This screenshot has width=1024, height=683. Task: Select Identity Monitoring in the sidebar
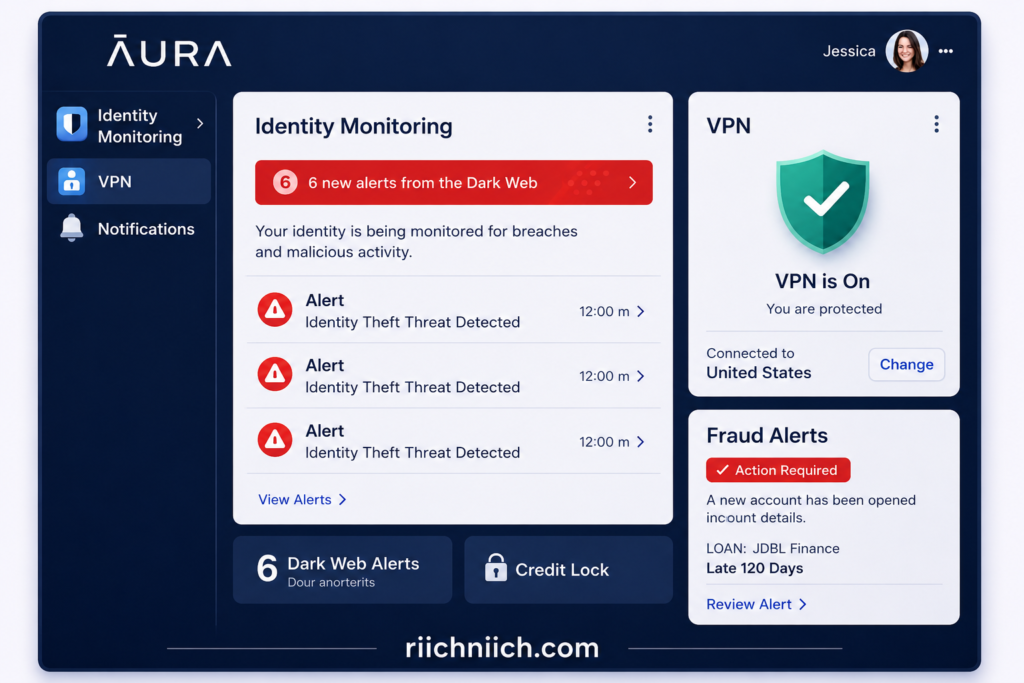tap(129, 125)
